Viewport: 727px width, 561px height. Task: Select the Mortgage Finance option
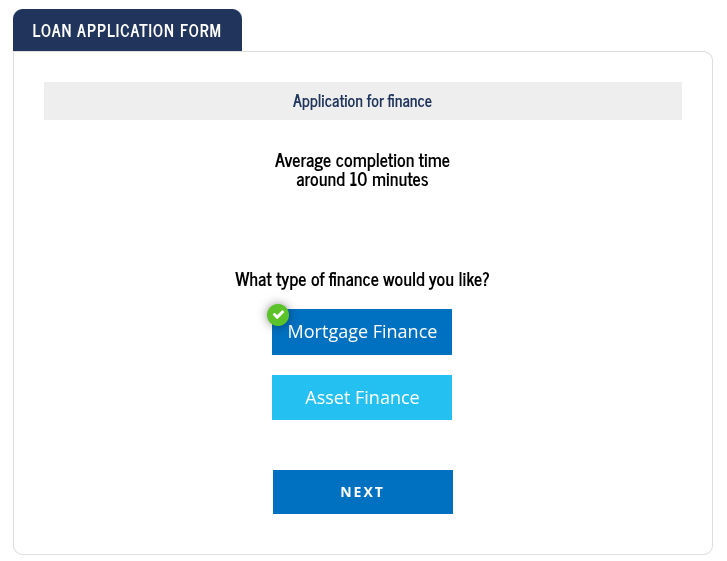pyautogui.click(x=362, y=332)
